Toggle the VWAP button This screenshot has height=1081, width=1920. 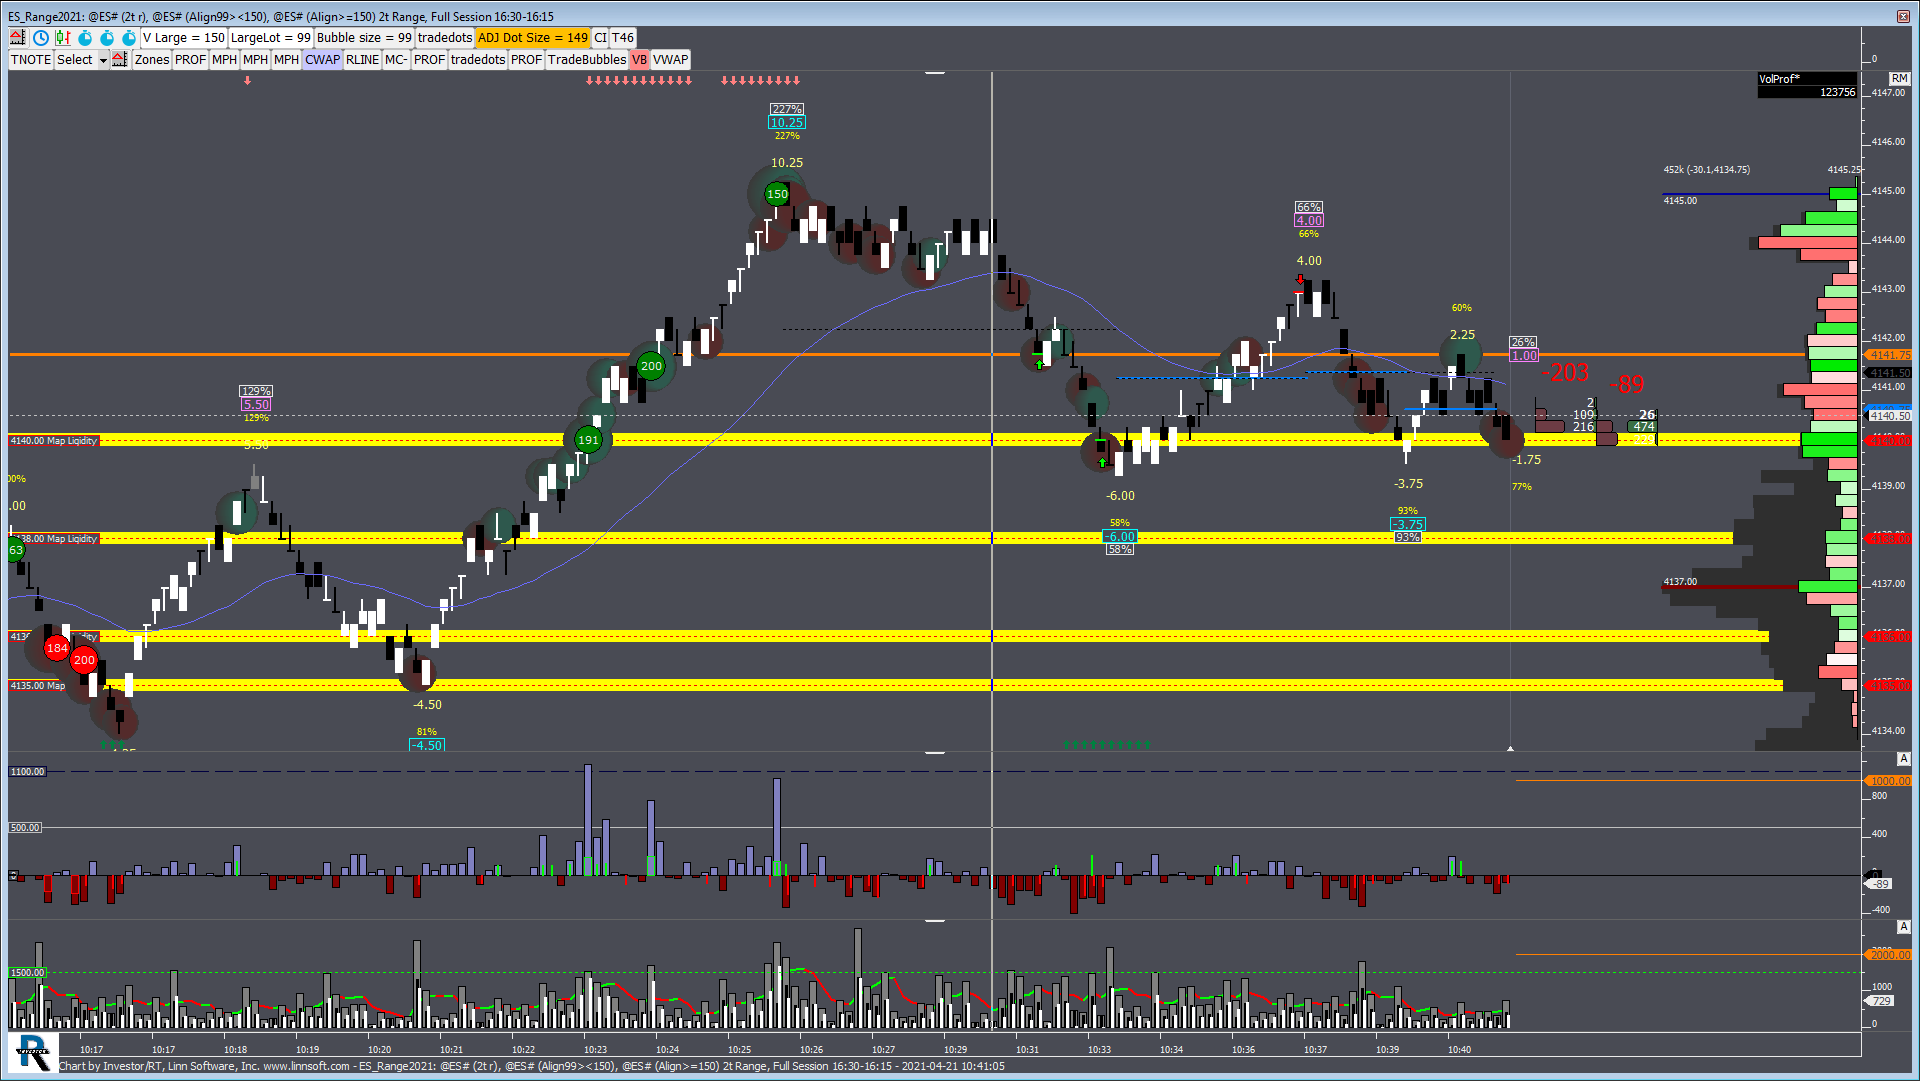(x=671, y=60)
